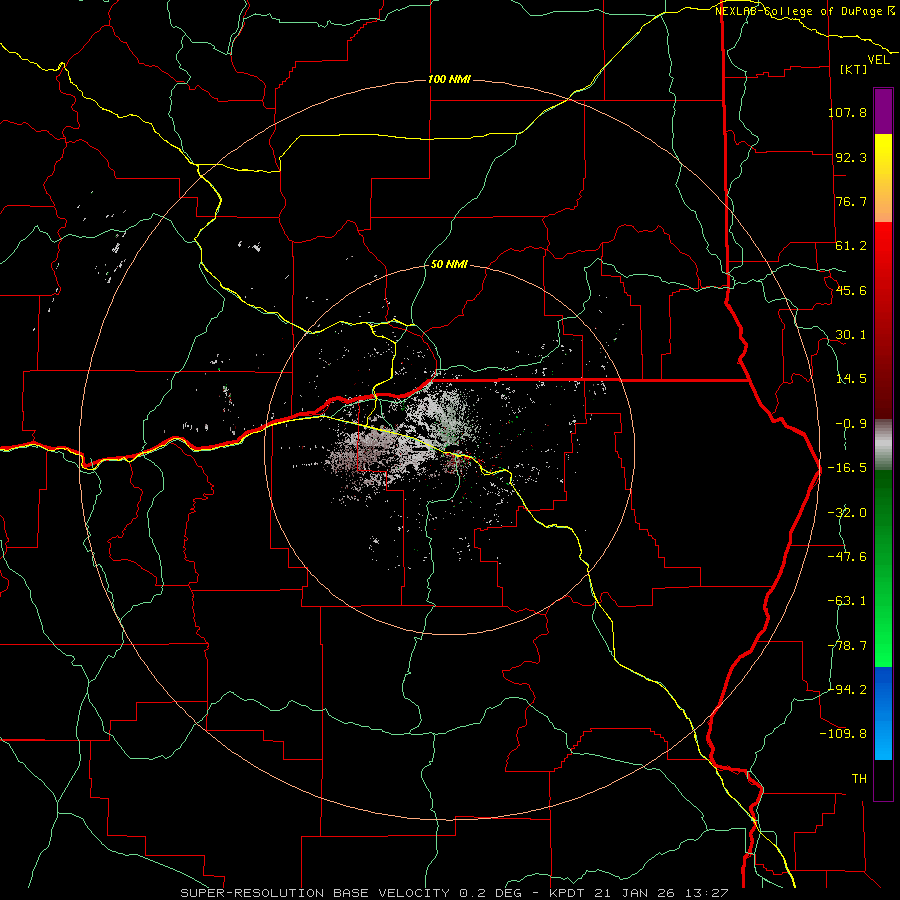Click the 45.6 velocity scale value
Screen dimensions: 900x900
(x=851, y=290)
